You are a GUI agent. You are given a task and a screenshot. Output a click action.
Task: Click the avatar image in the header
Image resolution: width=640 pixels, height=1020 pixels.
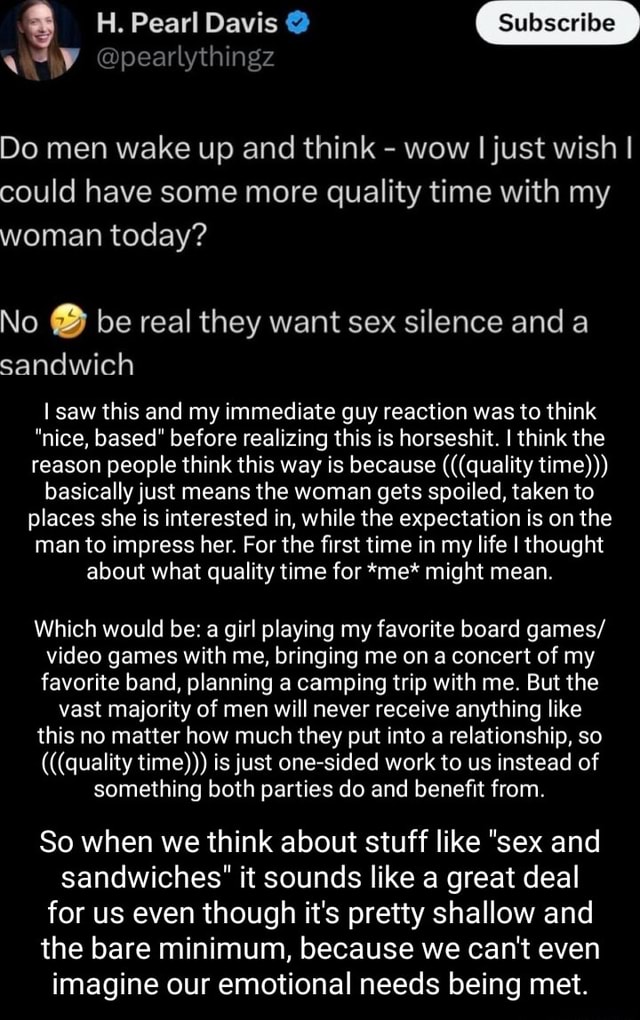(x=40, y=40)
